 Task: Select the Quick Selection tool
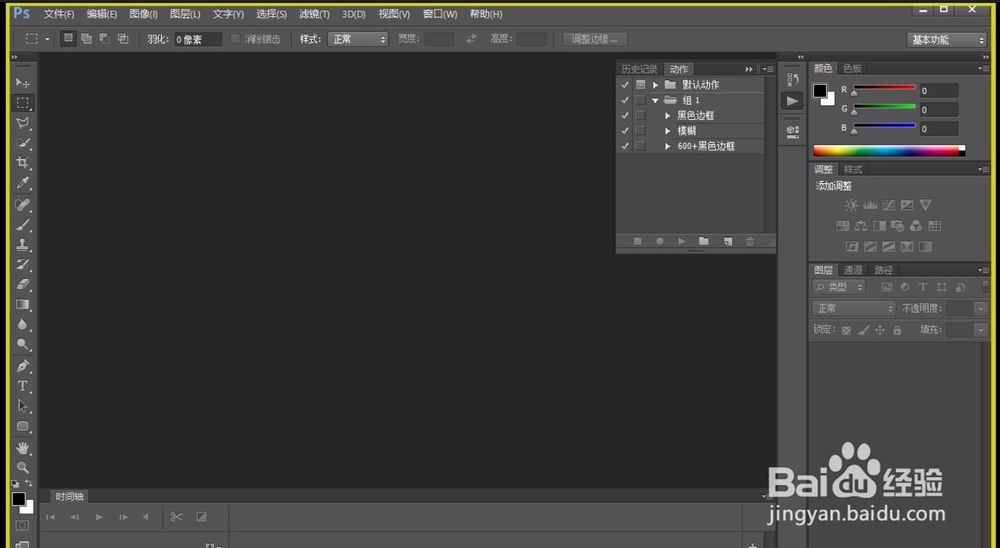coord(23,143)
